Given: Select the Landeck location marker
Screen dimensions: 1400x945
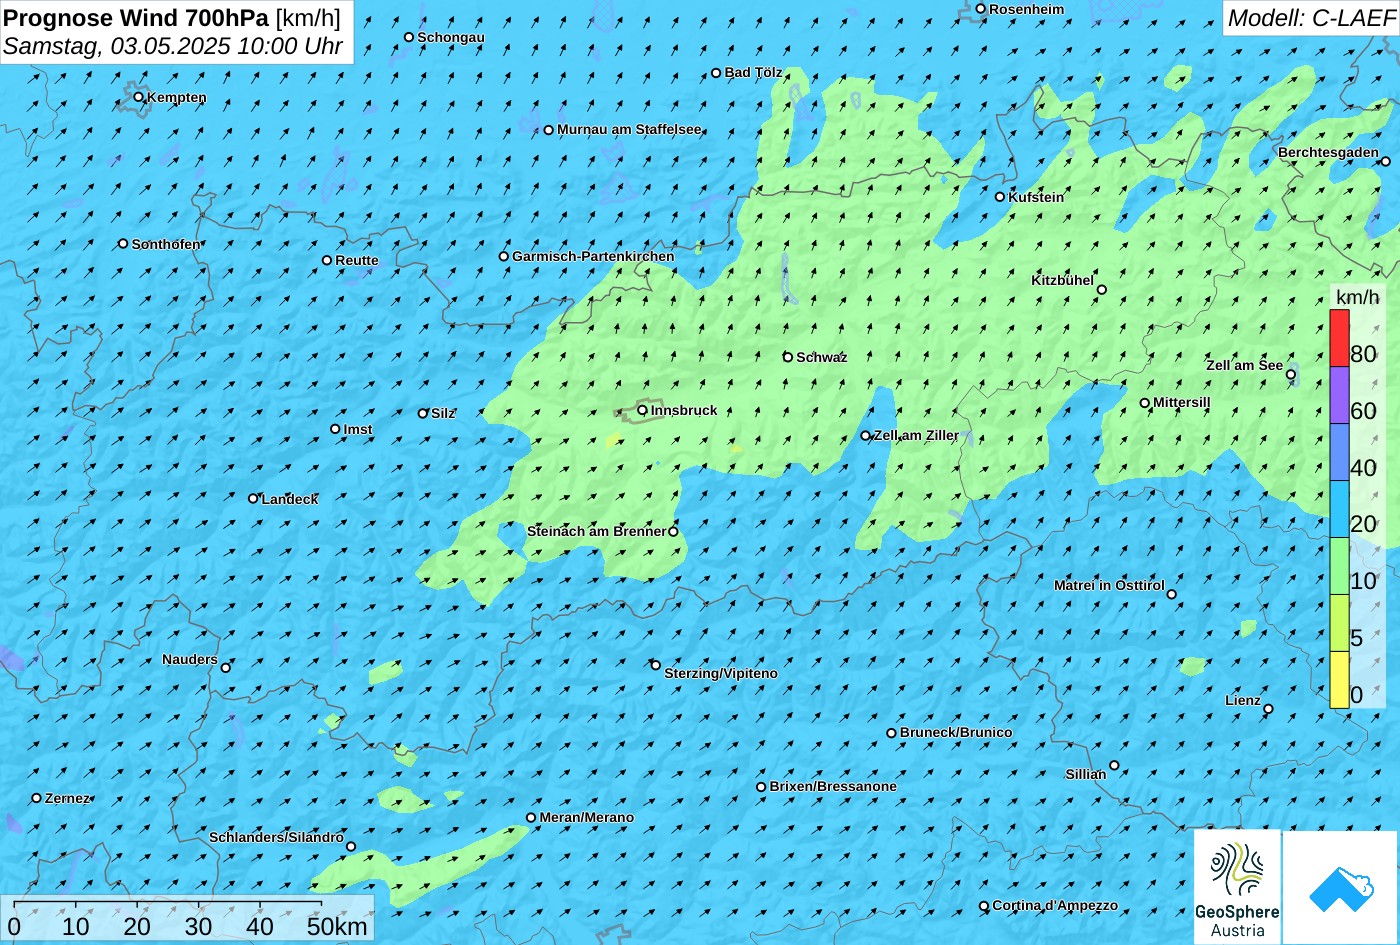Looking at the screenshot, I should pyautogui.click(x=253, y=498).
